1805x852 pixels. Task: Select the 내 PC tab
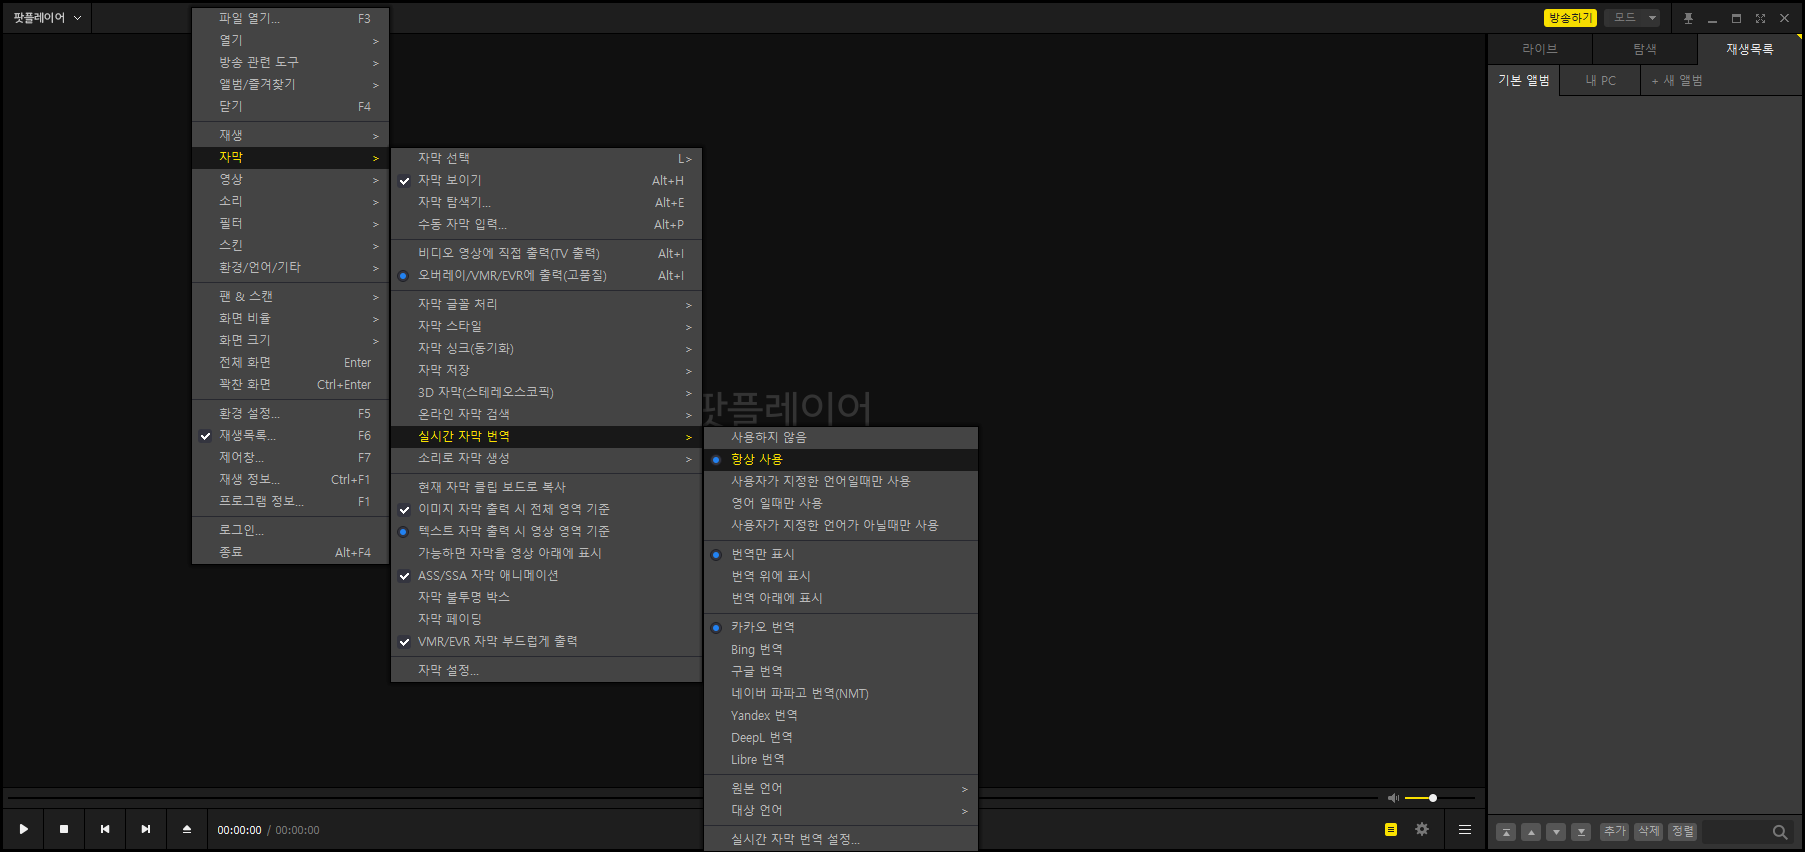1600,80
